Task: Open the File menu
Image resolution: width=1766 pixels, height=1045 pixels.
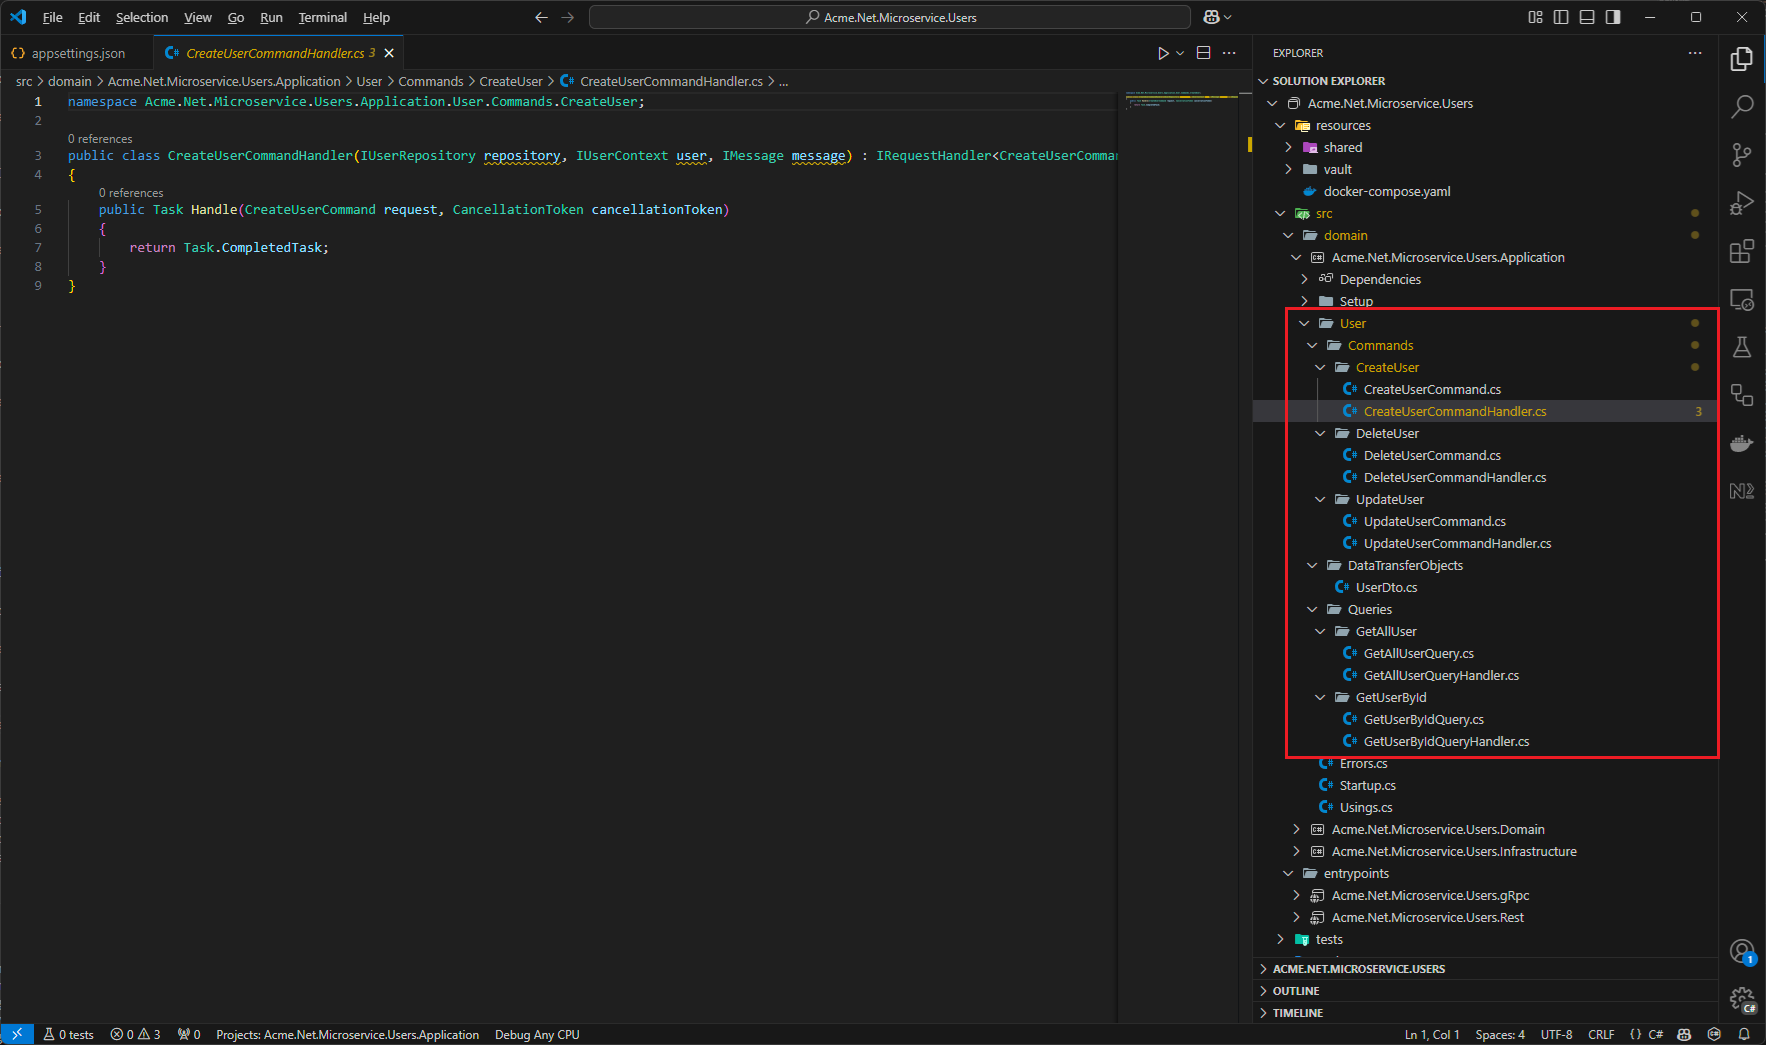Action: [53, 17]
